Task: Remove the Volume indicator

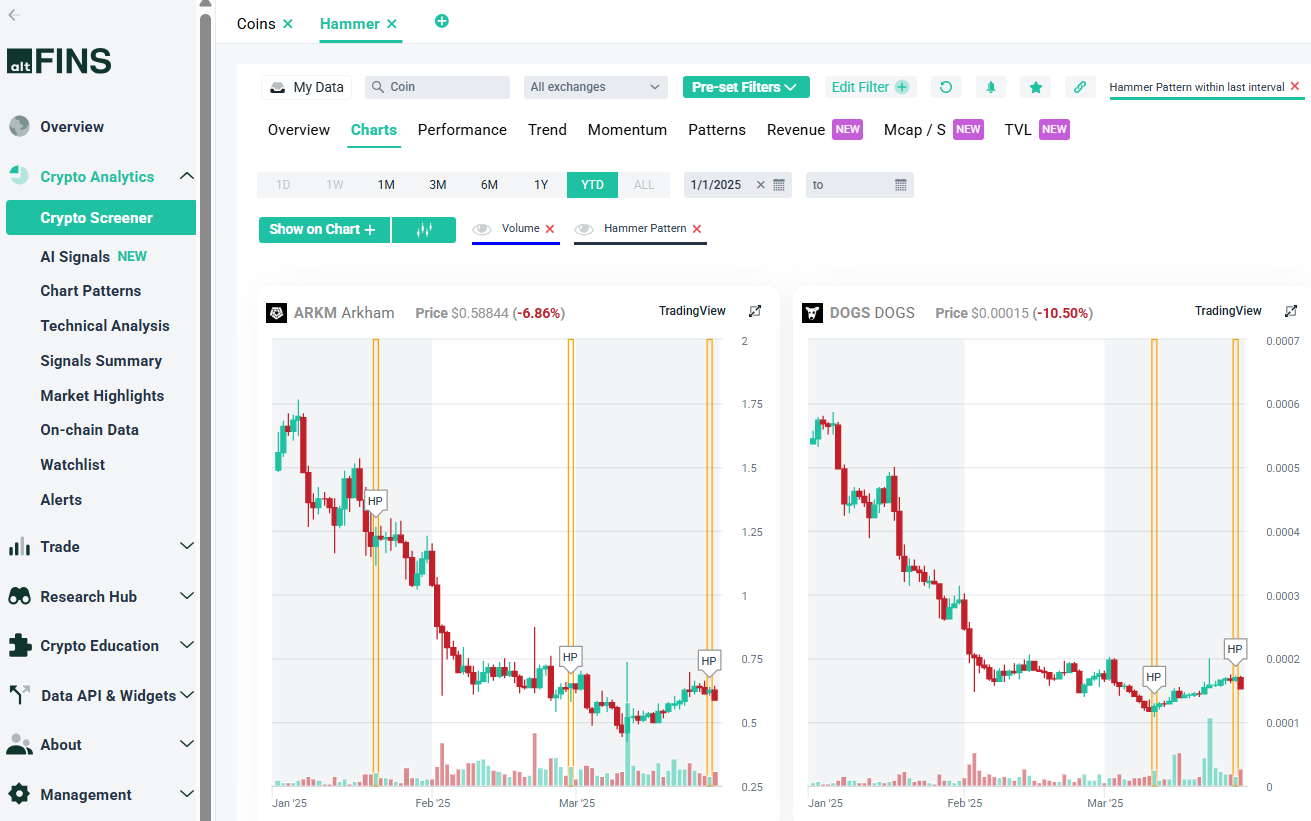Action: tap(550, 229)
